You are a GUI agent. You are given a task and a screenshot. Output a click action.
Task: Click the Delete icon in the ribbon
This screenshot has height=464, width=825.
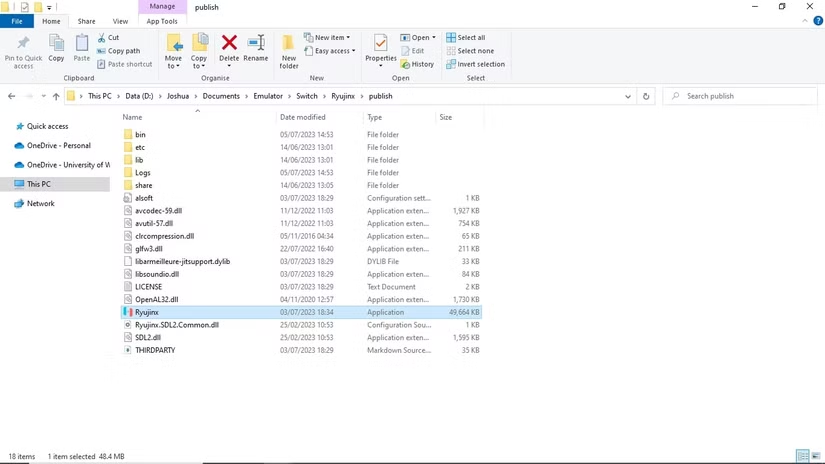(x=229, y=43)
